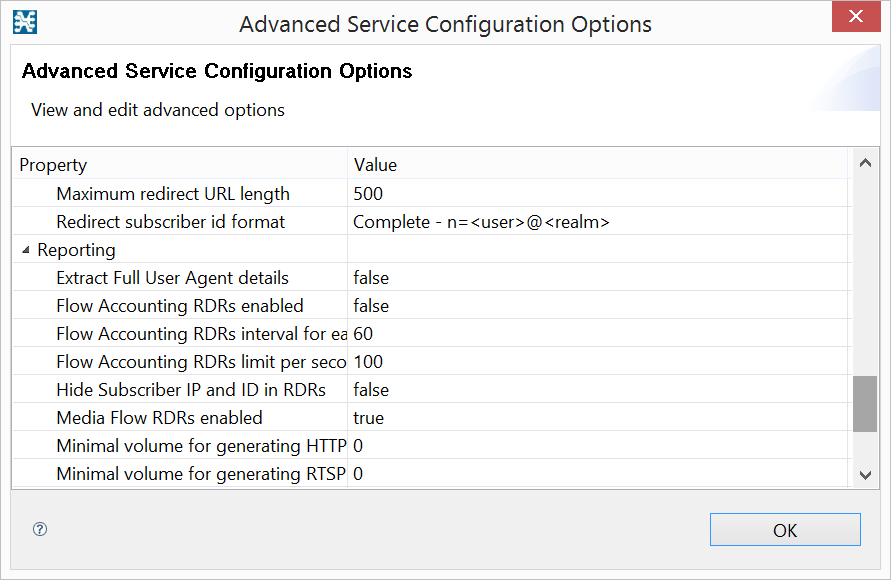The width and height of the screenshot is (891, 580).
Task: Select Maximum redirect URL length row
Action: pyautogui.click(x=173, y=194)
